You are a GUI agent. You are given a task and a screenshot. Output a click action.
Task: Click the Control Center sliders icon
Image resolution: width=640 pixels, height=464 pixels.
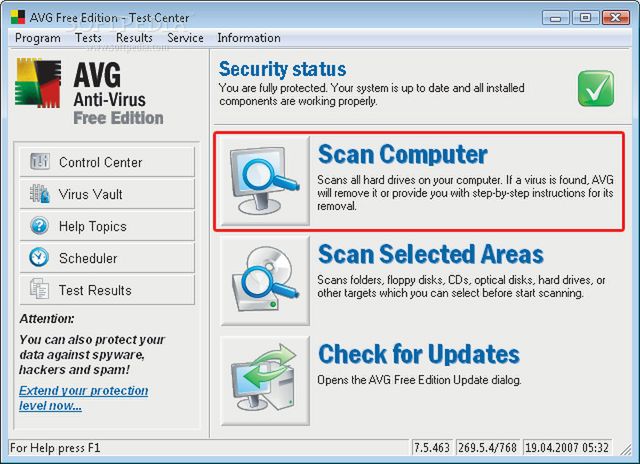pos(40,162)
